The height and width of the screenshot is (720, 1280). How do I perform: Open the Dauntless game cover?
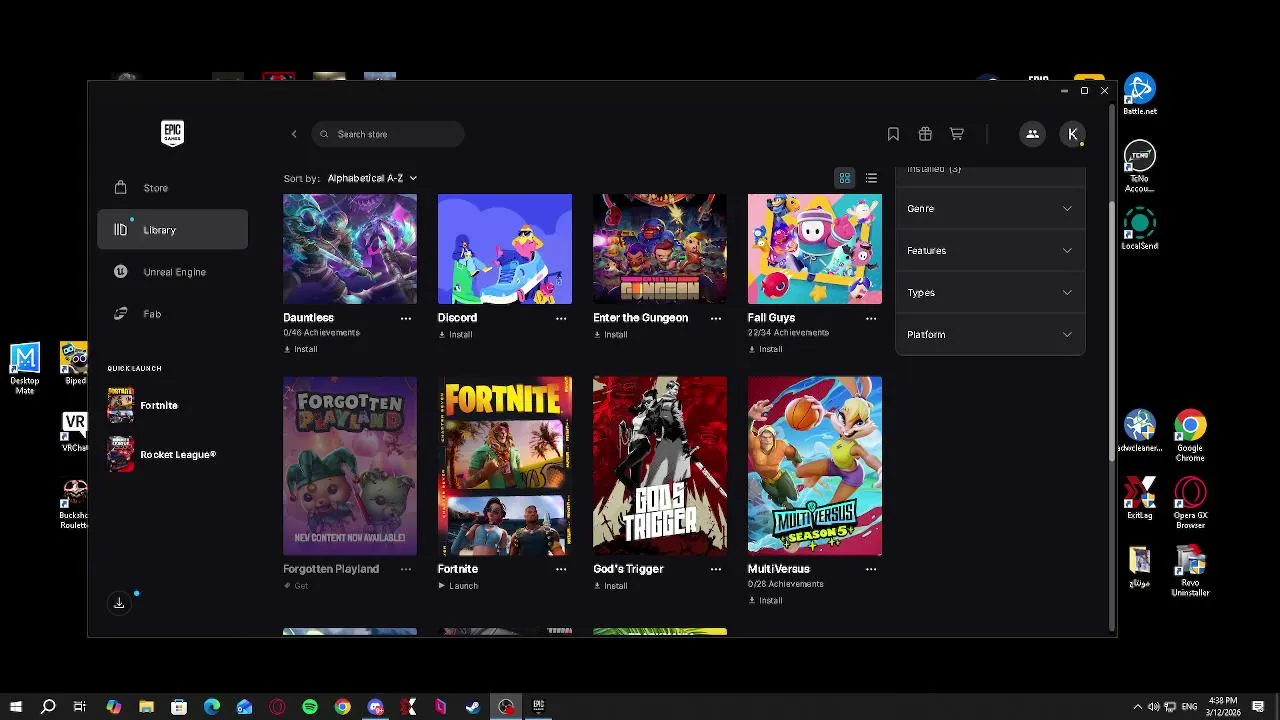click(x=350, y=249)
